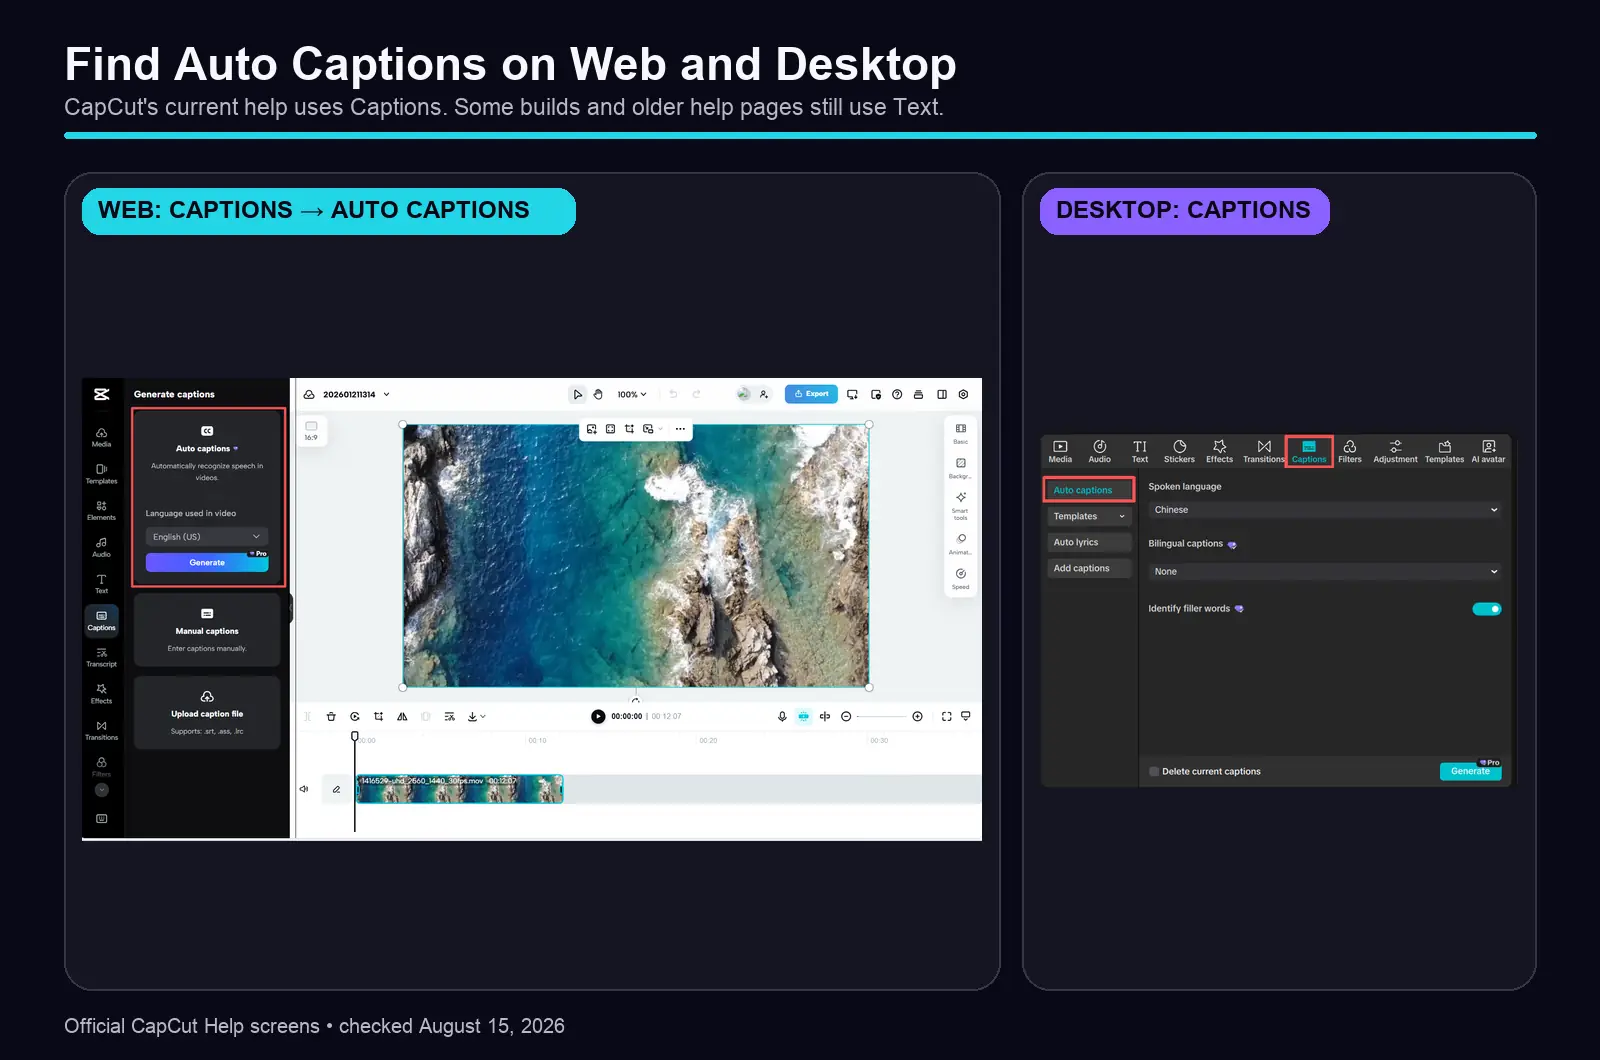Mute the timeline track speaker

pos(304,789)
